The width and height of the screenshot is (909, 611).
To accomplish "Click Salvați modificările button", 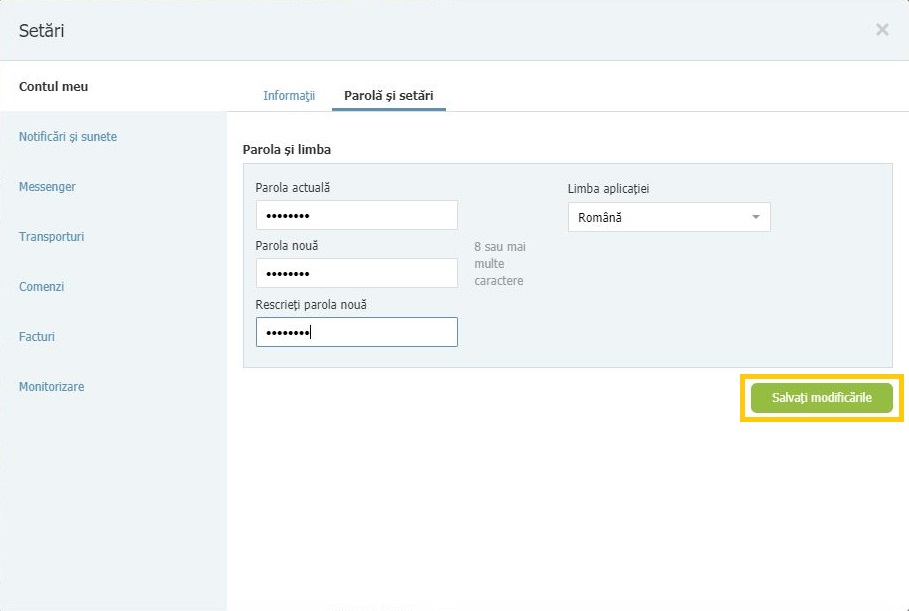I will [821, 398].
